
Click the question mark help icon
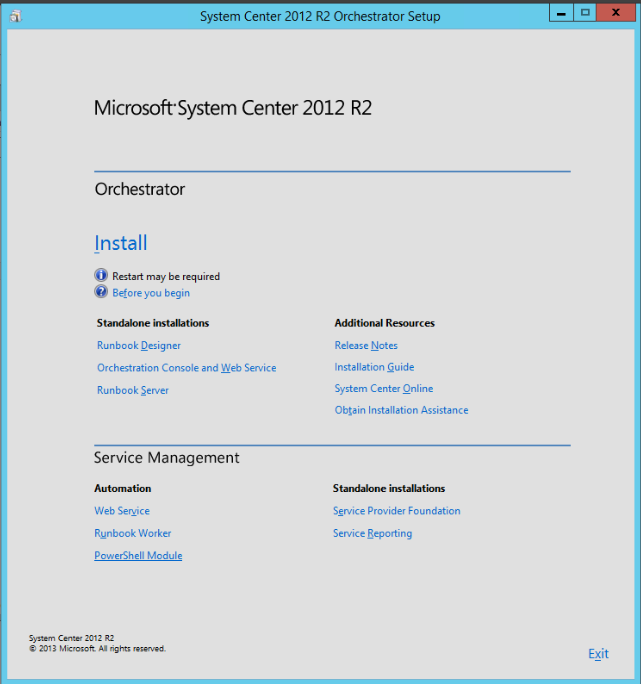pyautogui.click(x=100, y=292)
